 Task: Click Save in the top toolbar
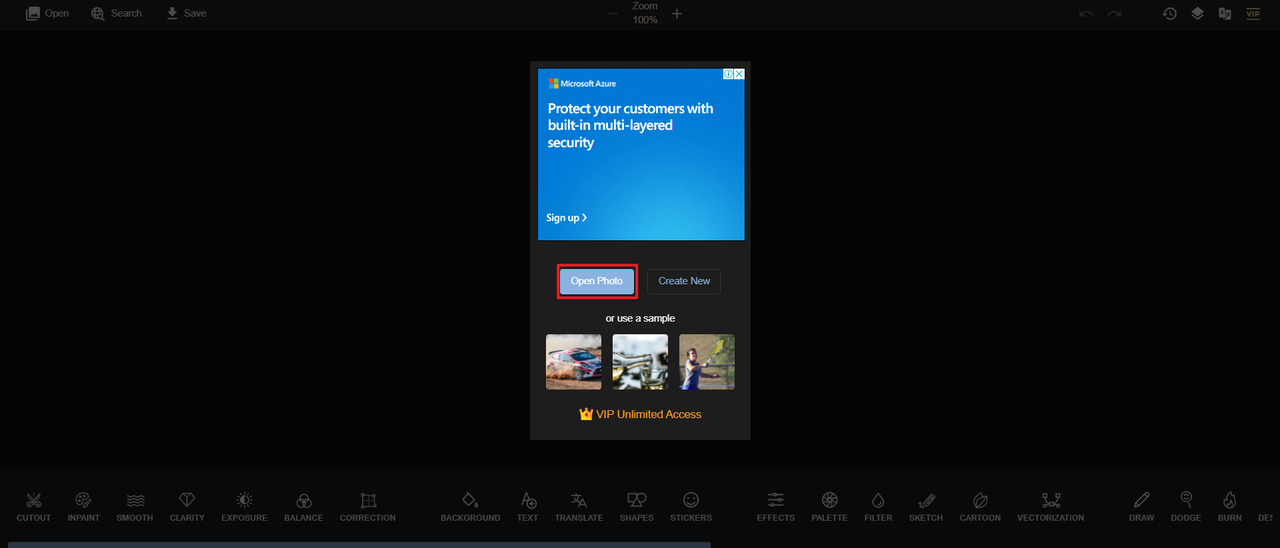coord(186,13)
